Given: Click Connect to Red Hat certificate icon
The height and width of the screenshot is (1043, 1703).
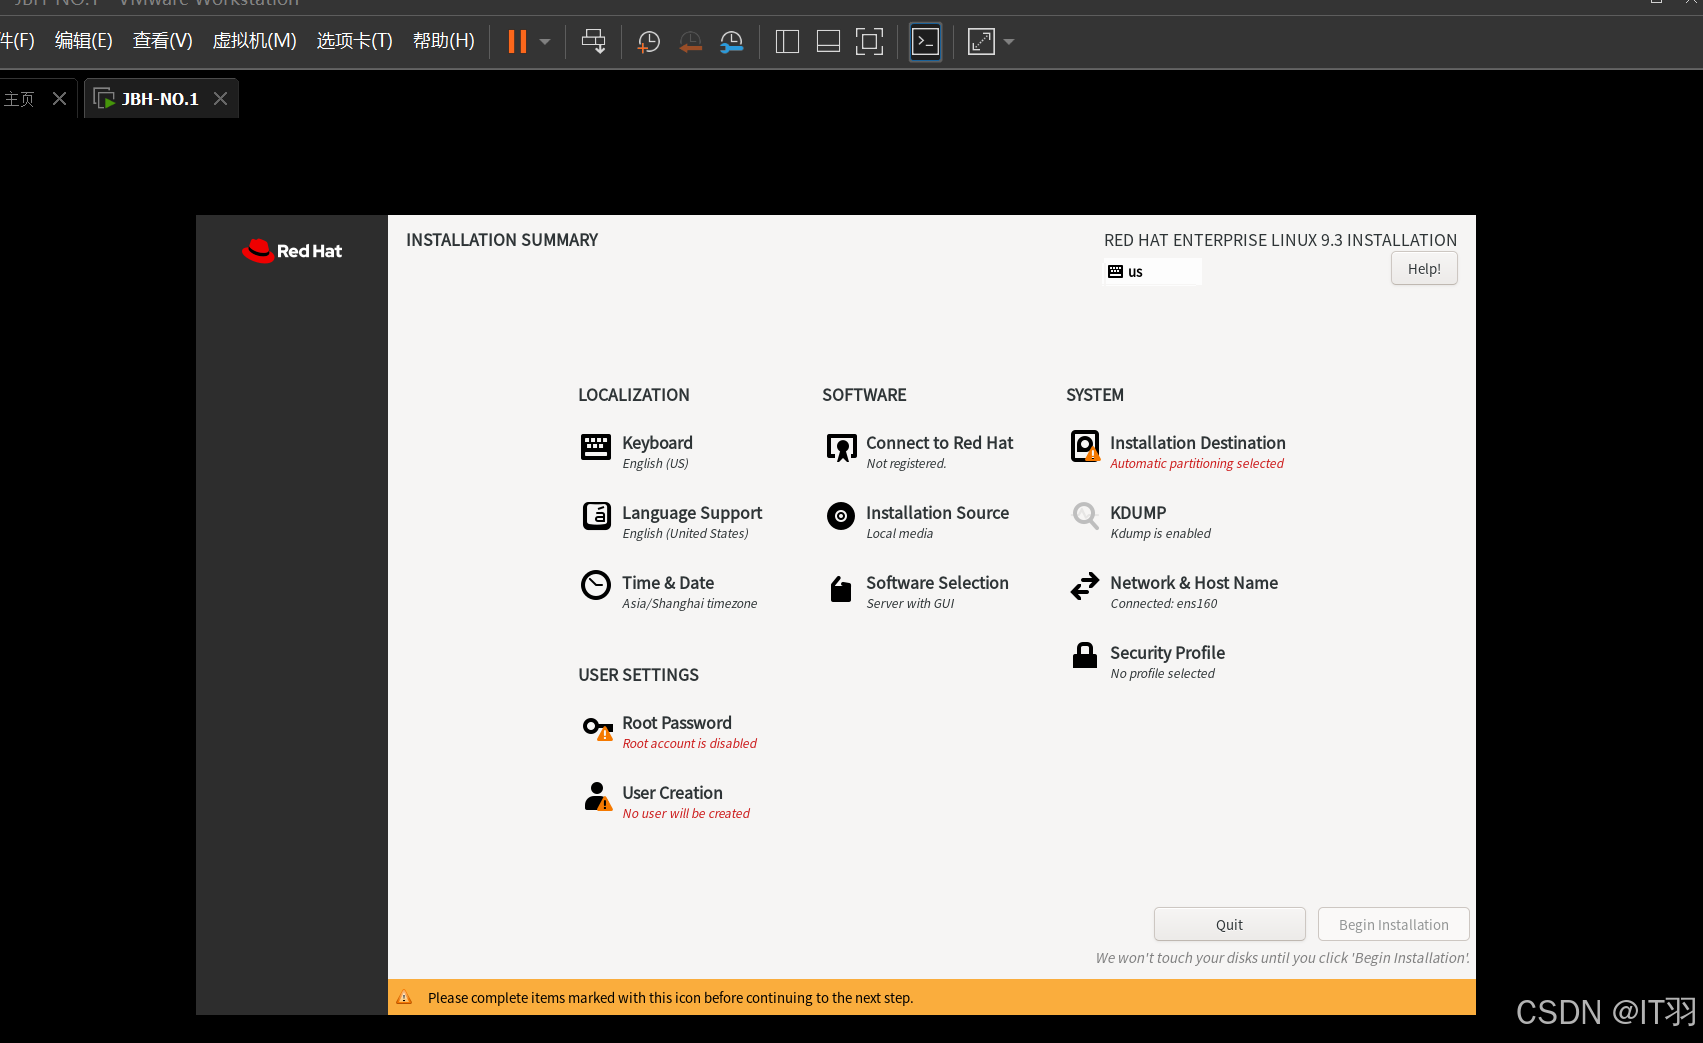Looking at the screenshot, I should pos(841,448).
